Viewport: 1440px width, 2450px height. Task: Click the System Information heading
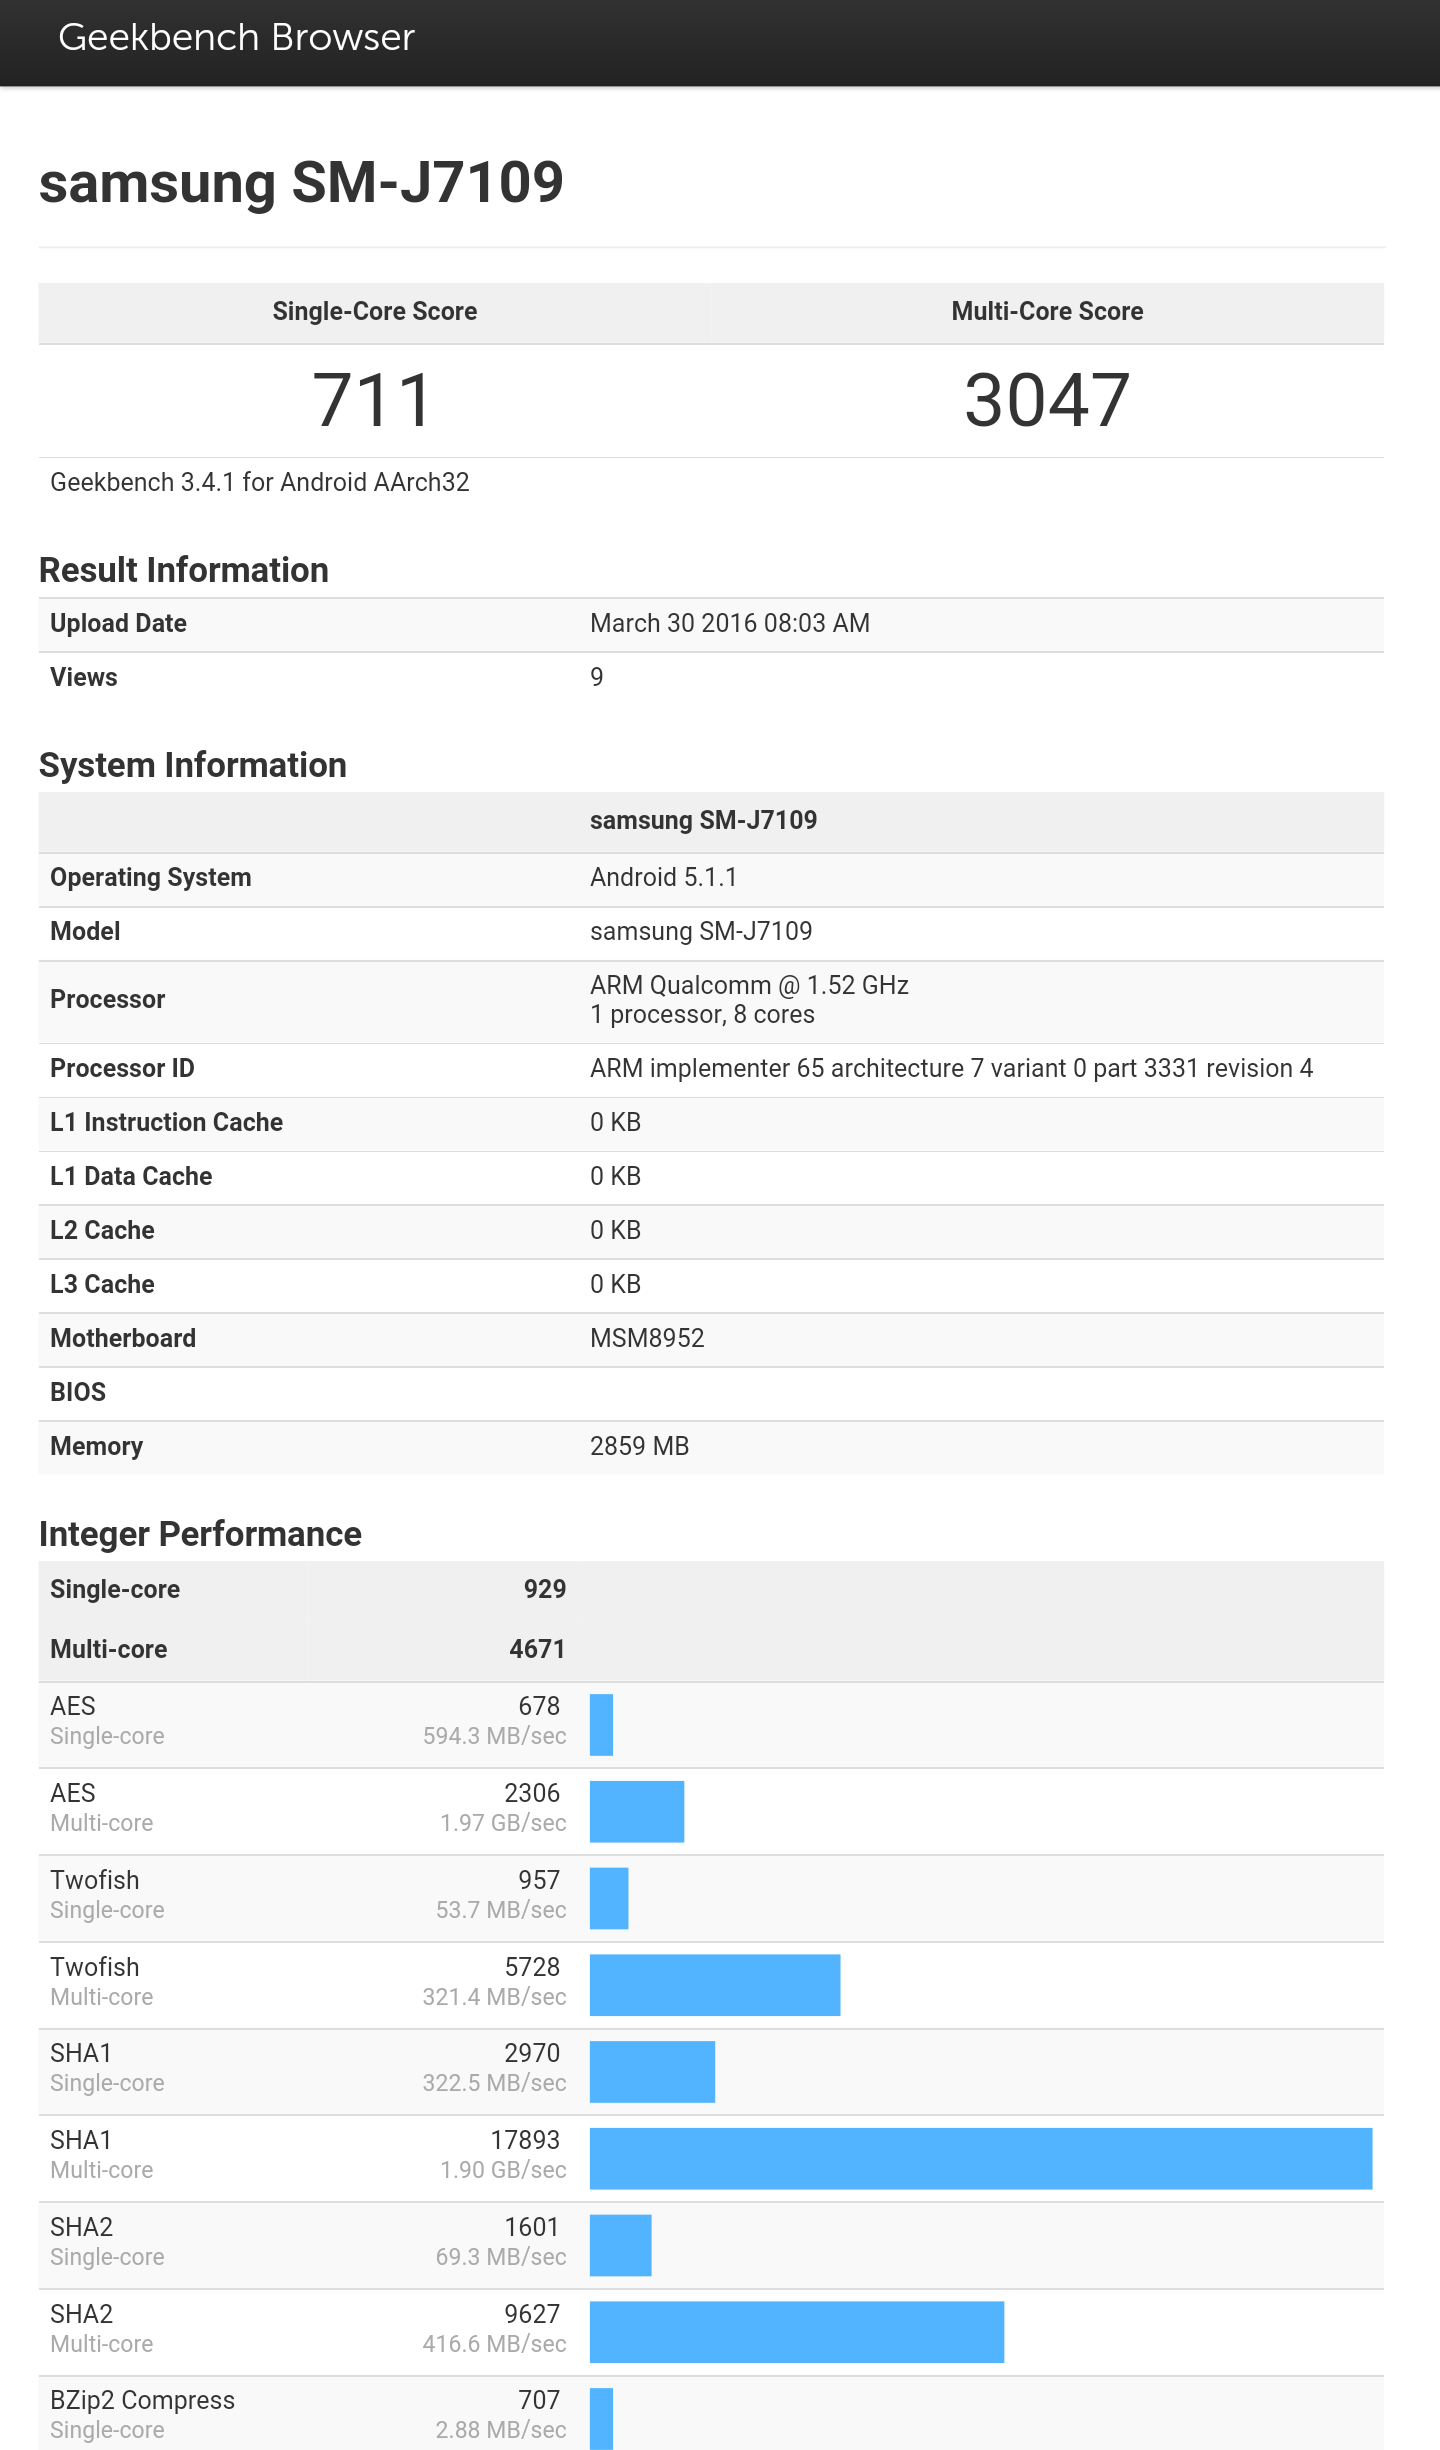tap(193, 765)
